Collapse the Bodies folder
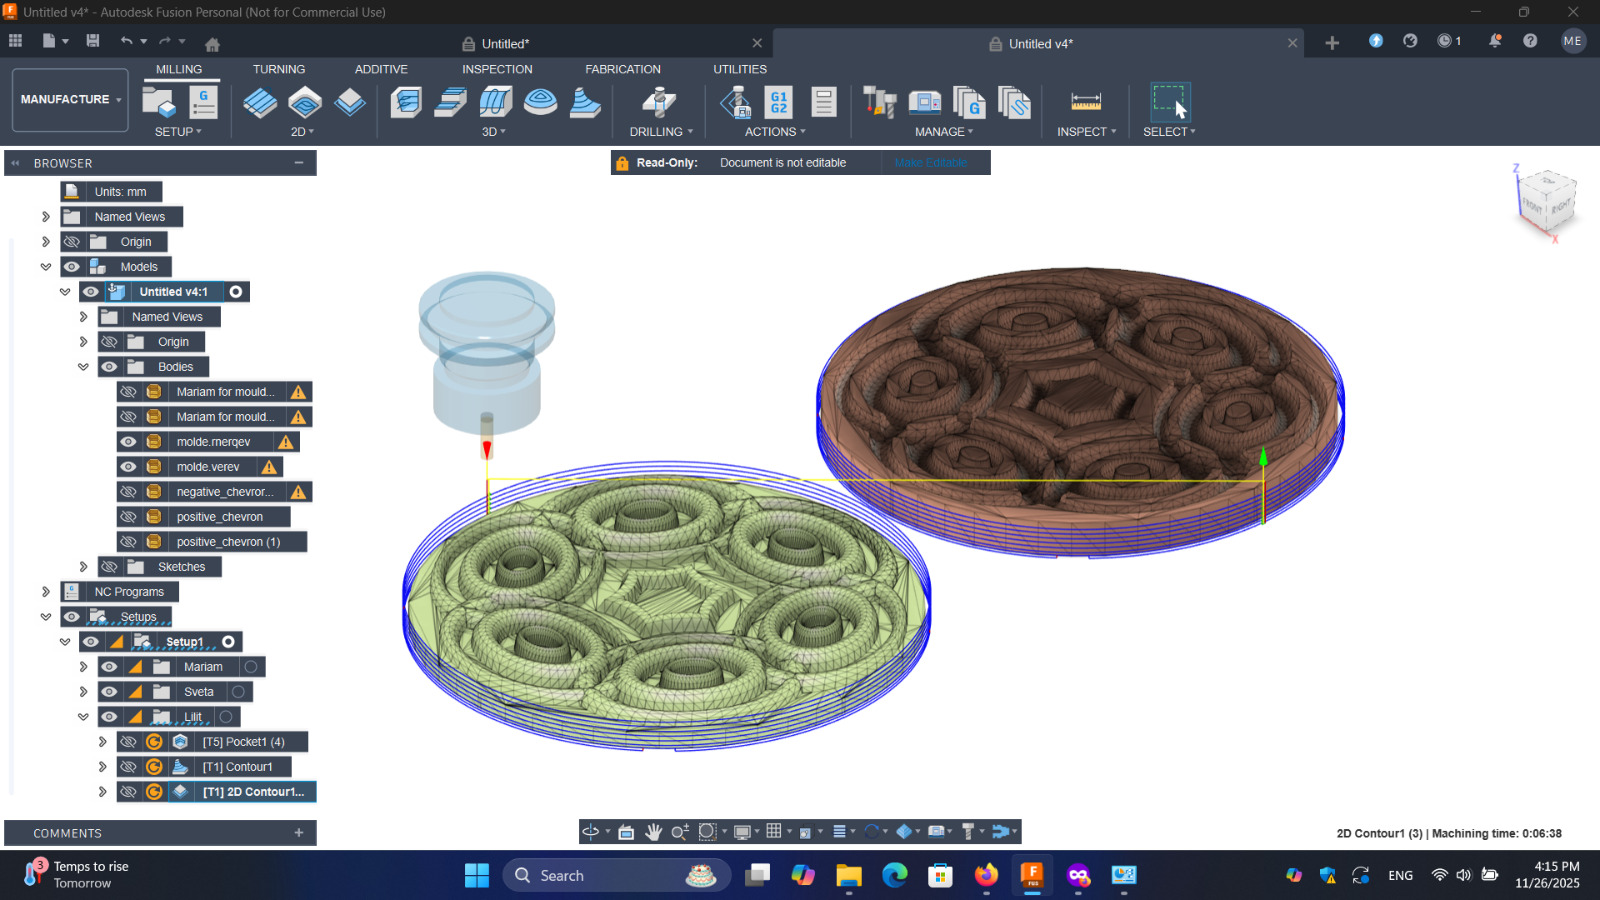Screen dimensions: 1600x900 coord(84,367)
